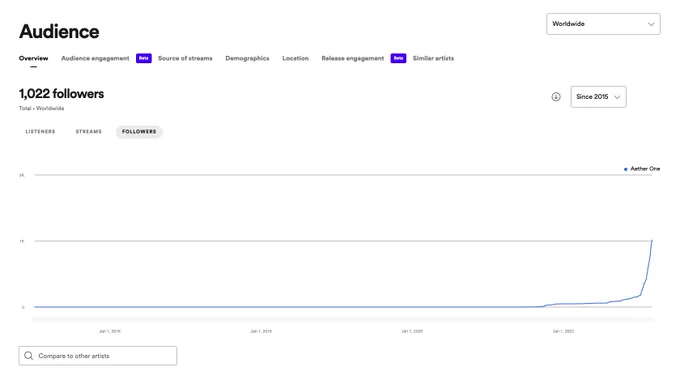Click the Beta badge beside Audience engagement
The width and height of the screenshot is (680, 380).
[x=144, y=58]
